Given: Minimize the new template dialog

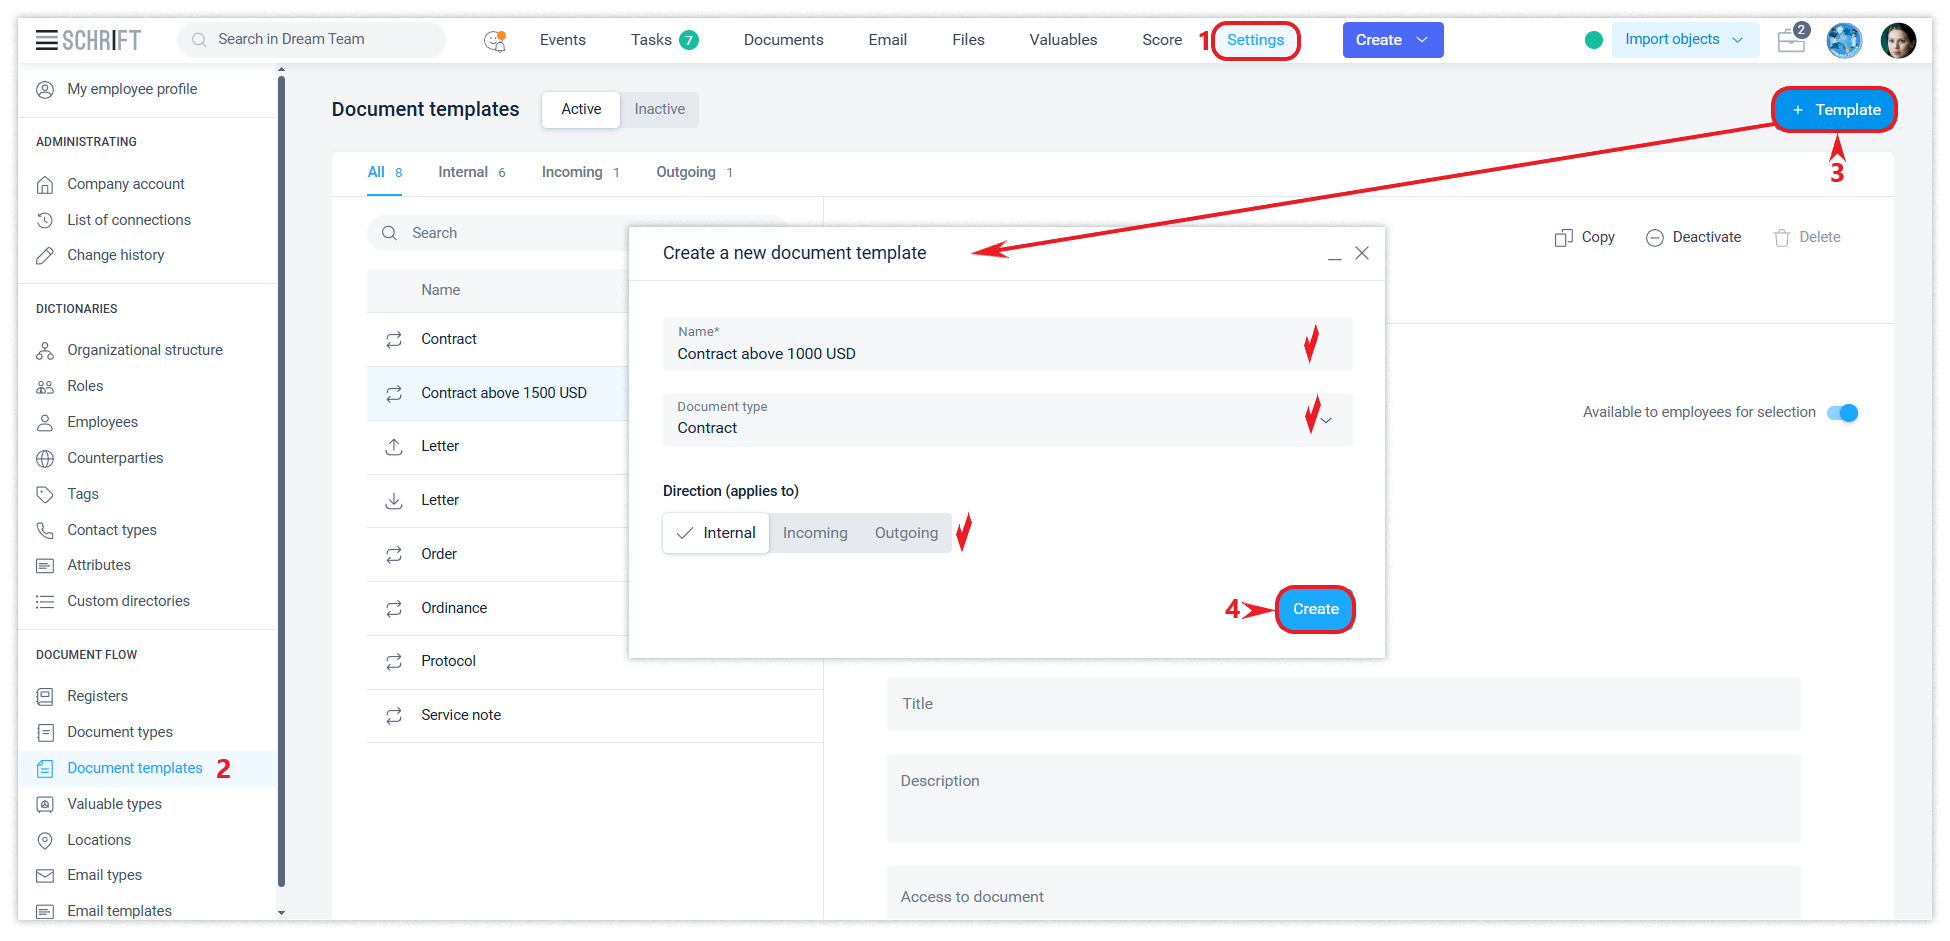Looking at the screenshot, I should [1334, 254].
